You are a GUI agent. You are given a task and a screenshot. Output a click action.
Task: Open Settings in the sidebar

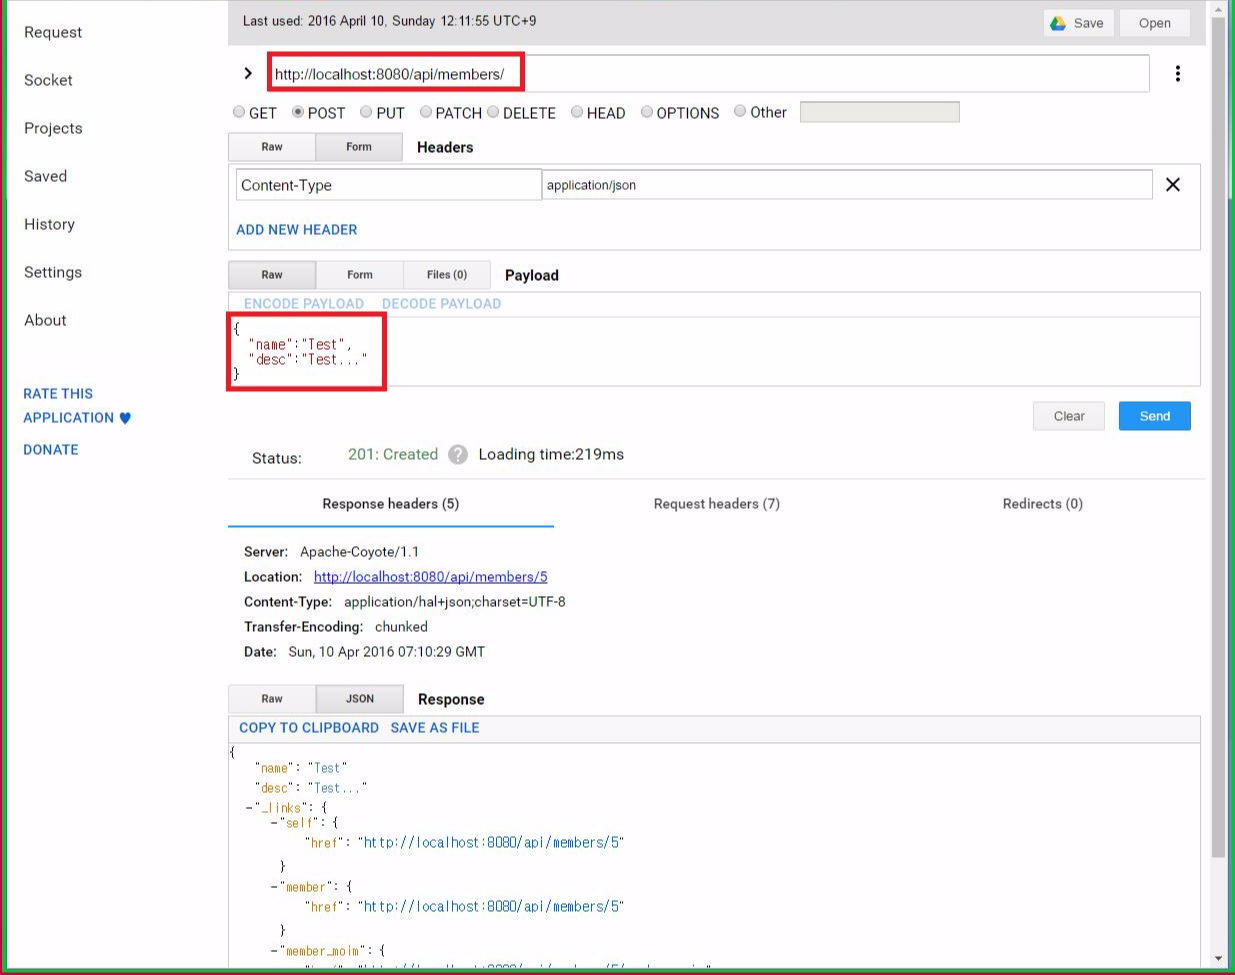[x=53, y=272]
